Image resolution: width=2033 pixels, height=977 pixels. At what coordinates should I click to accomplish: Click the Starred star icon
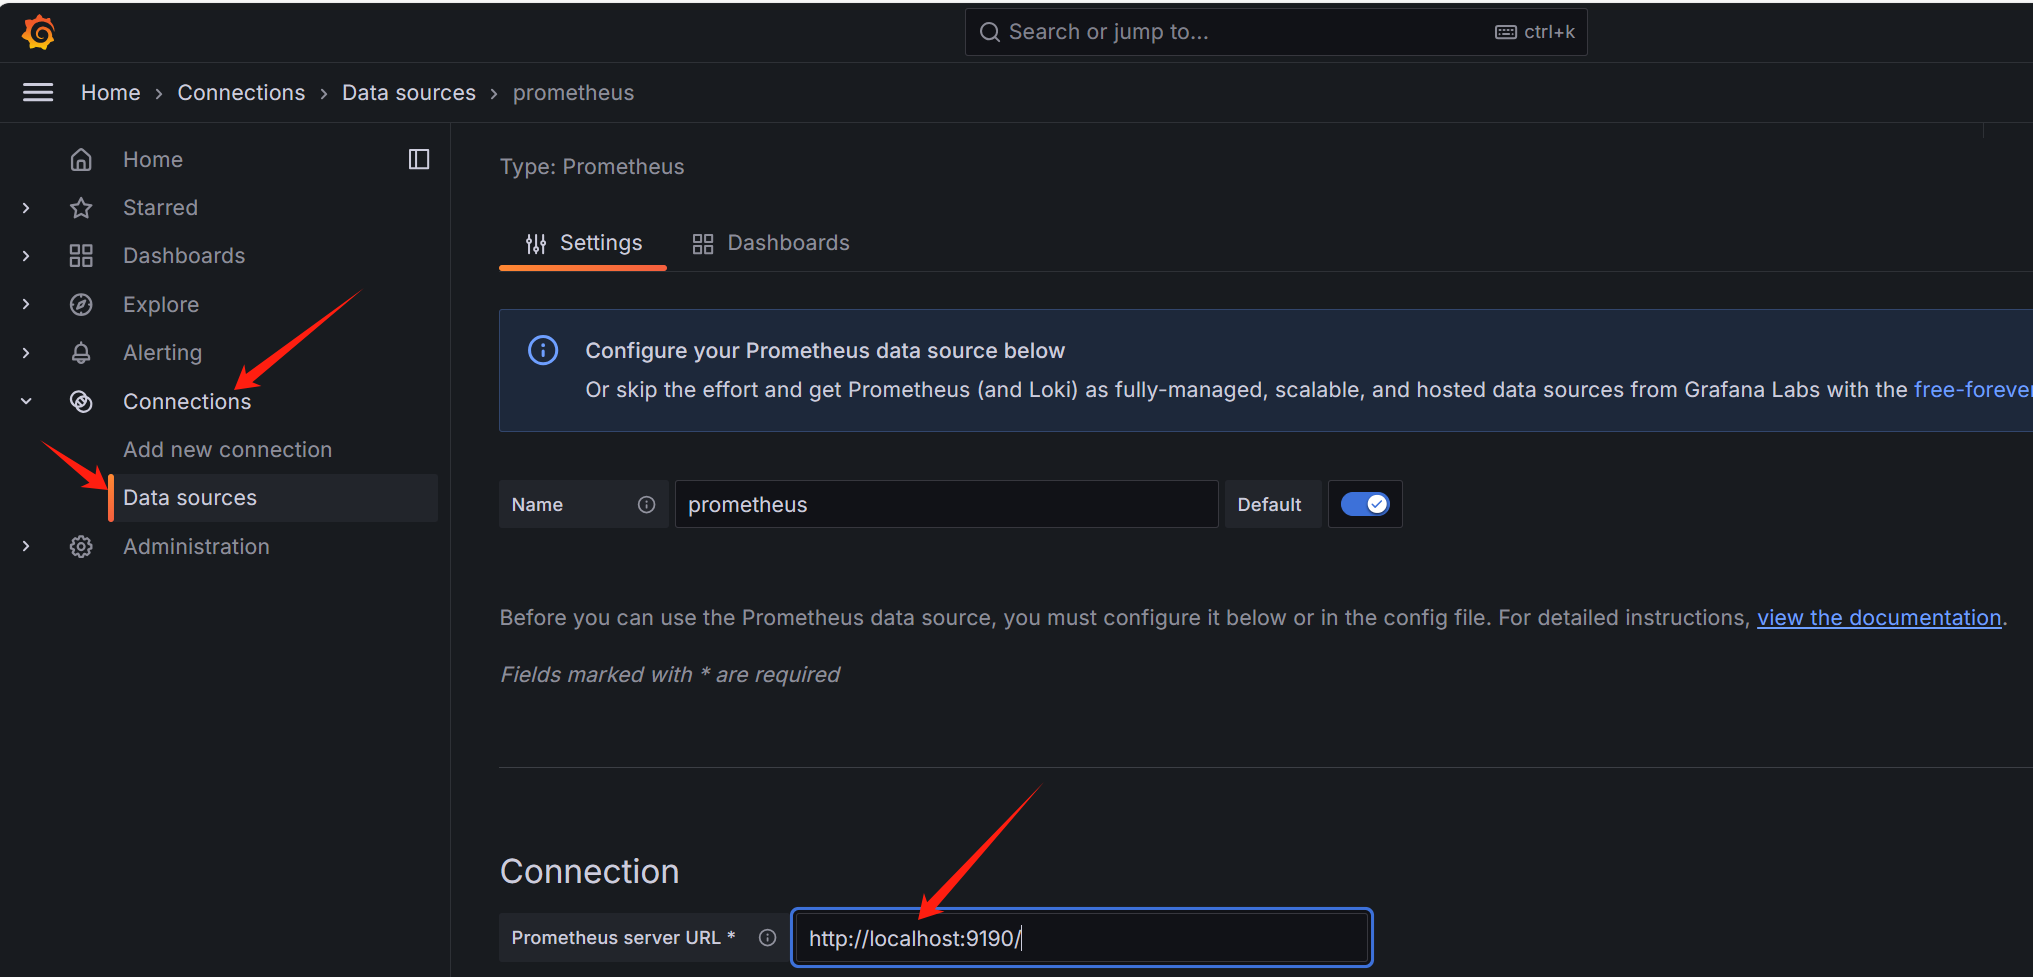tap(81, 208)
